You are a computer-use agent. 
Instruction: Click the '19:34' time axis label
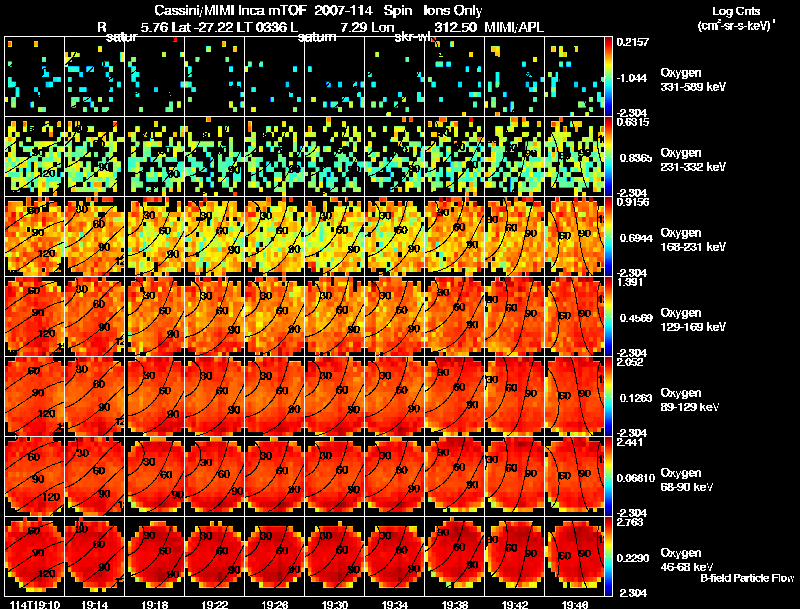[x=395, y=604]
